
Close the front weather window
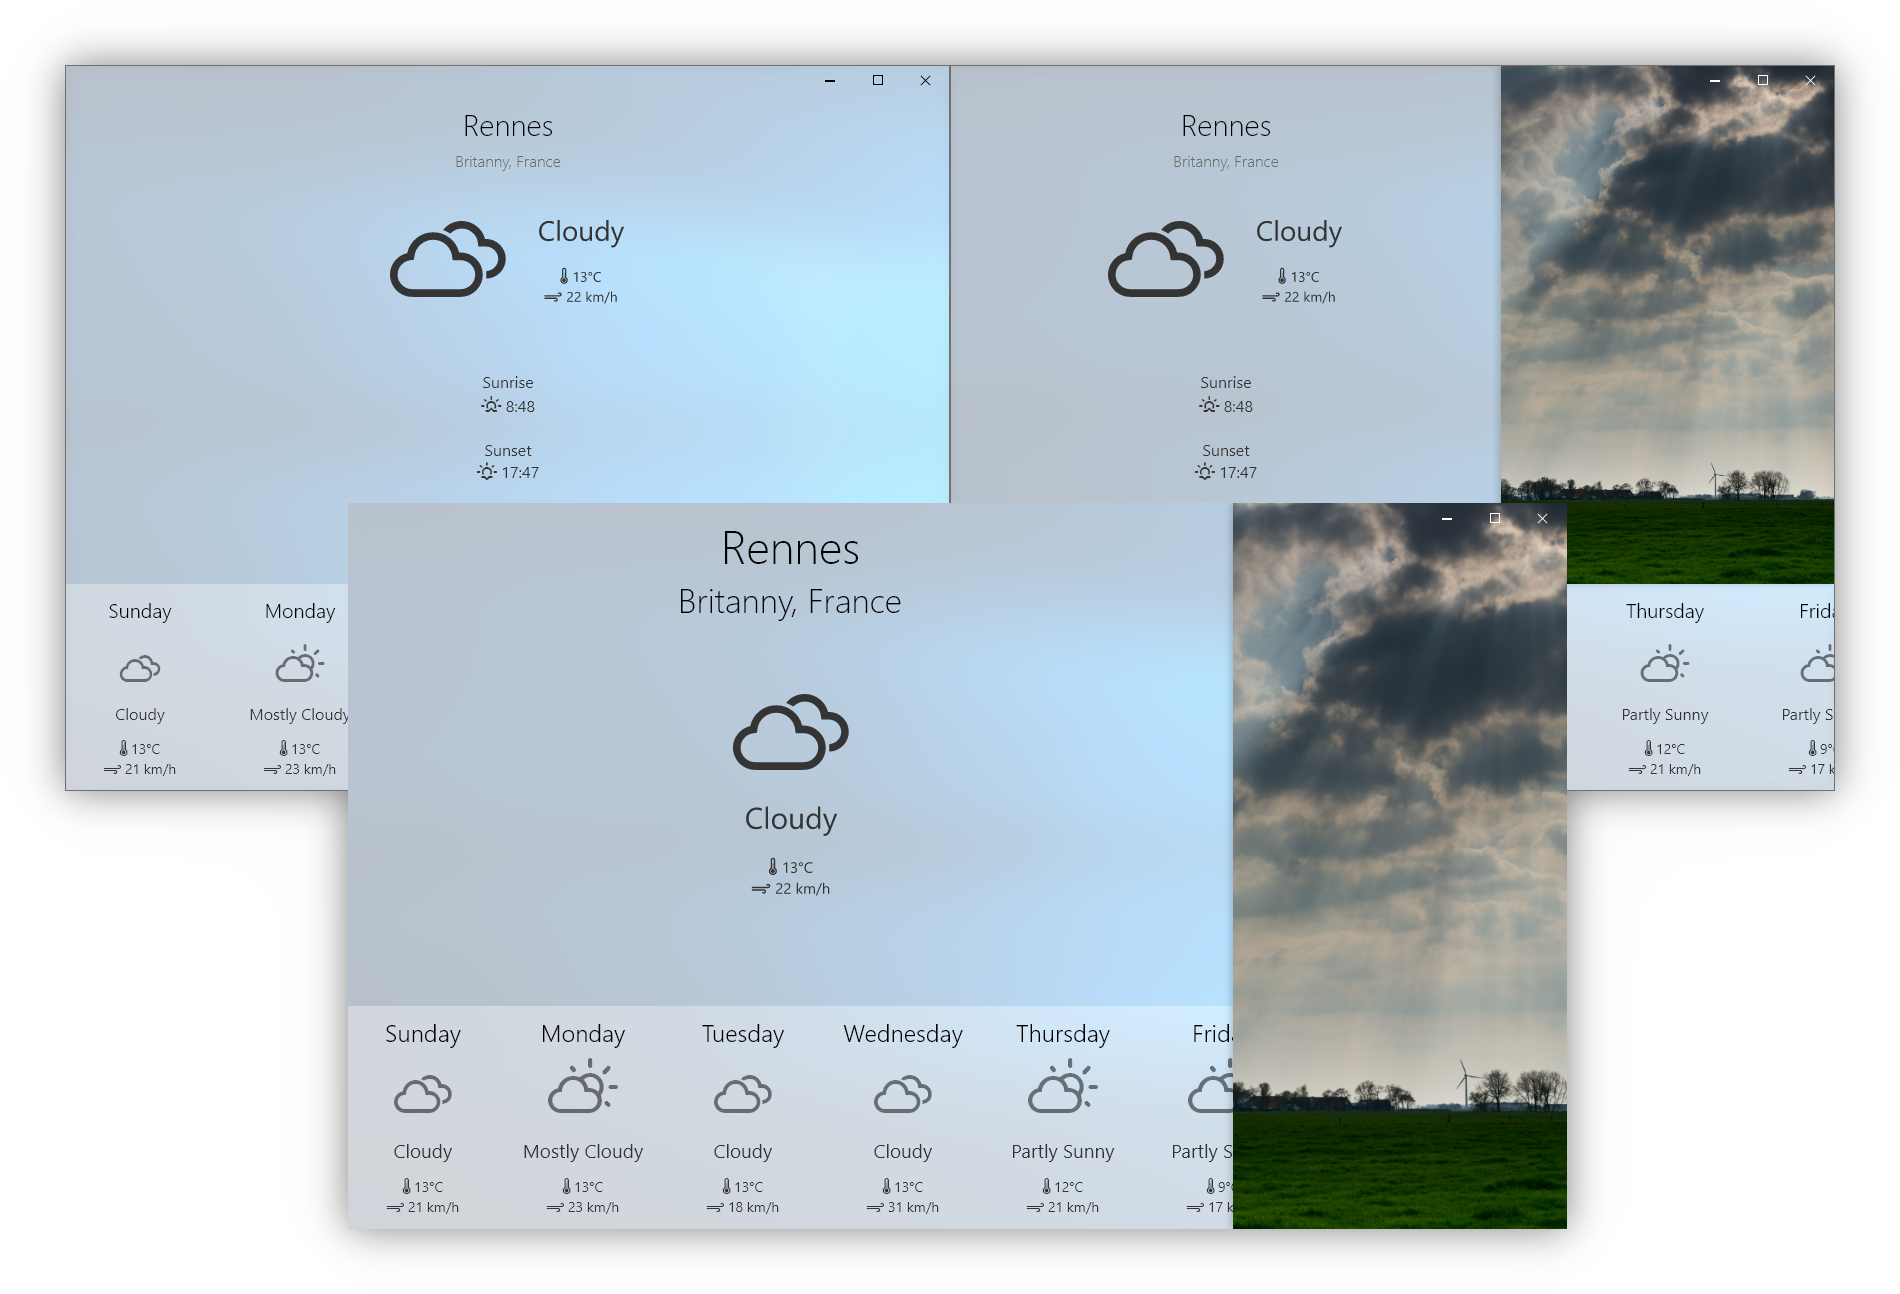click(x=1542, y=518)
